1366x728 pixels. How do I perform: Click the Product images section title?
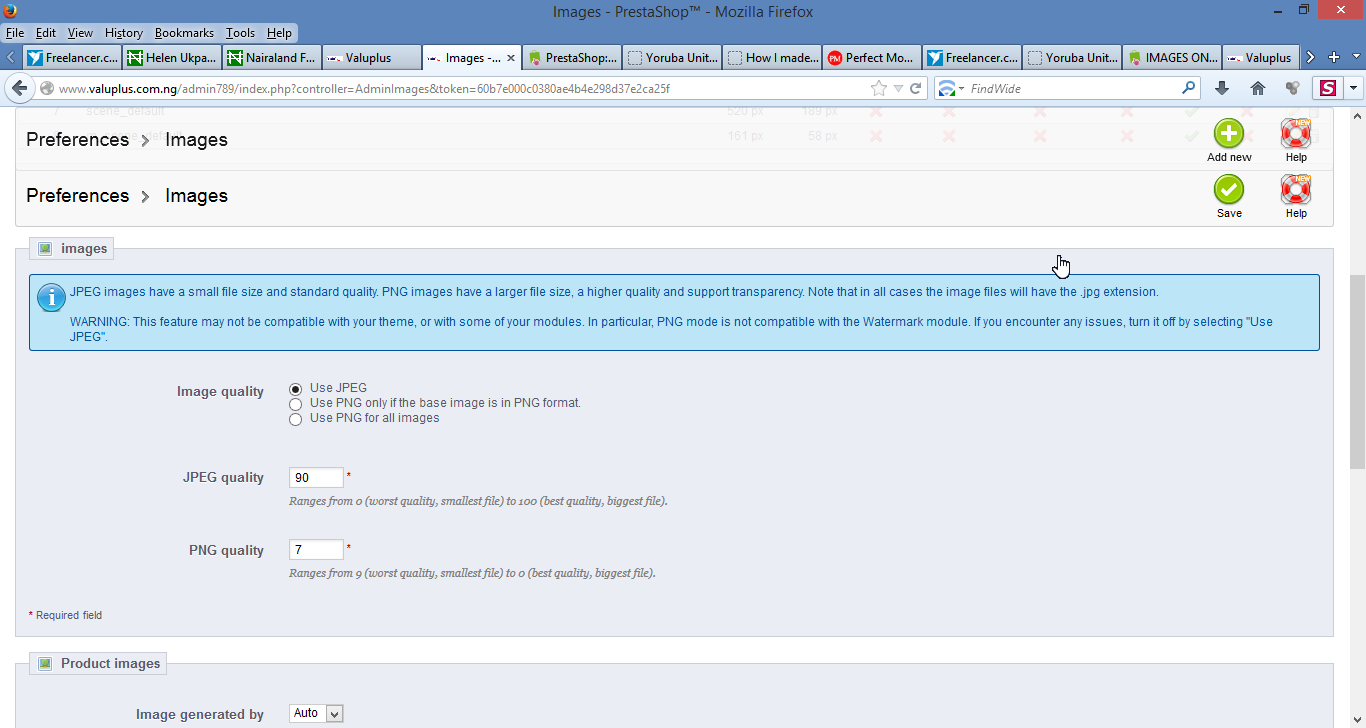click(x=110, y=663)
